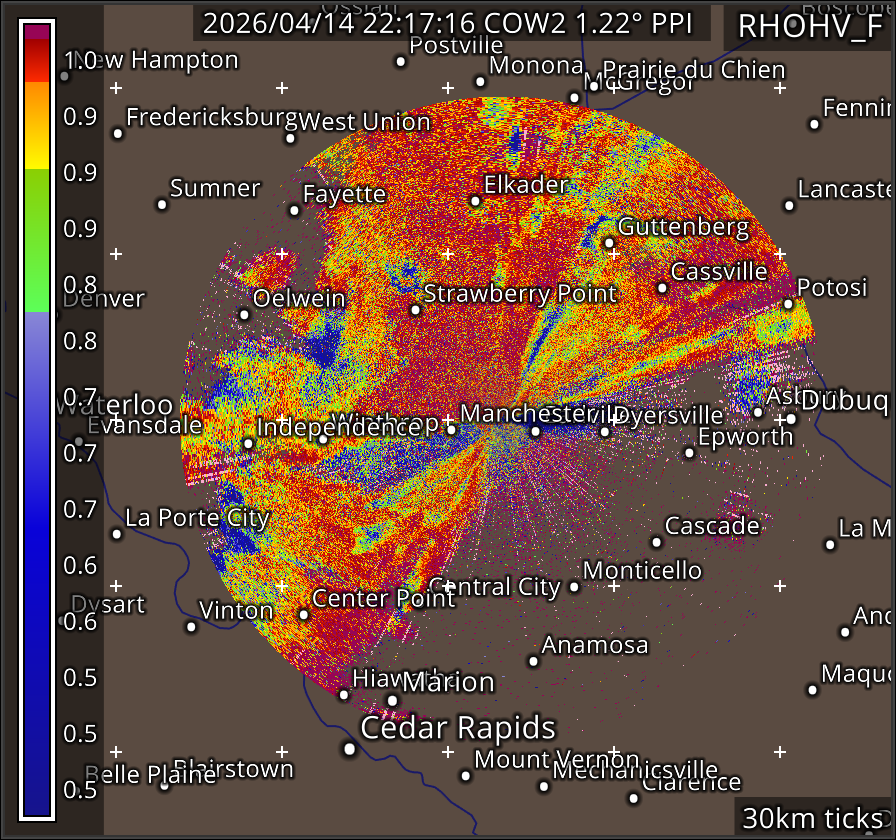
Task: Click the Anamosa city marker dot
Action: coord(534,661)
